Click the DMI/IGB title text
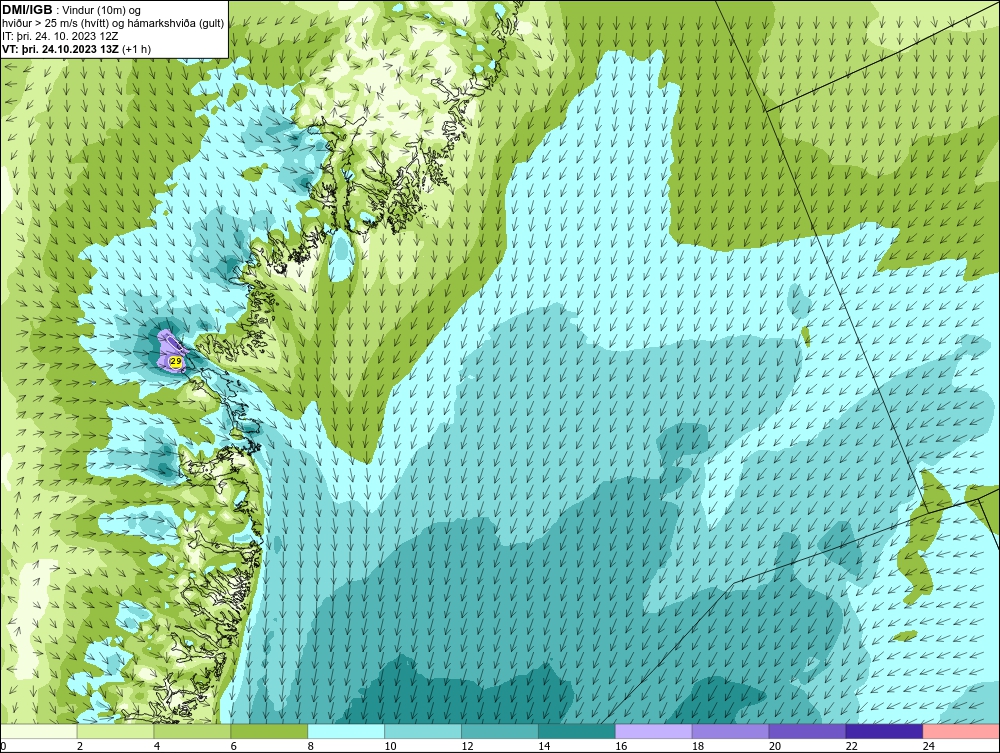1000x753 pixels. [27, 10]
